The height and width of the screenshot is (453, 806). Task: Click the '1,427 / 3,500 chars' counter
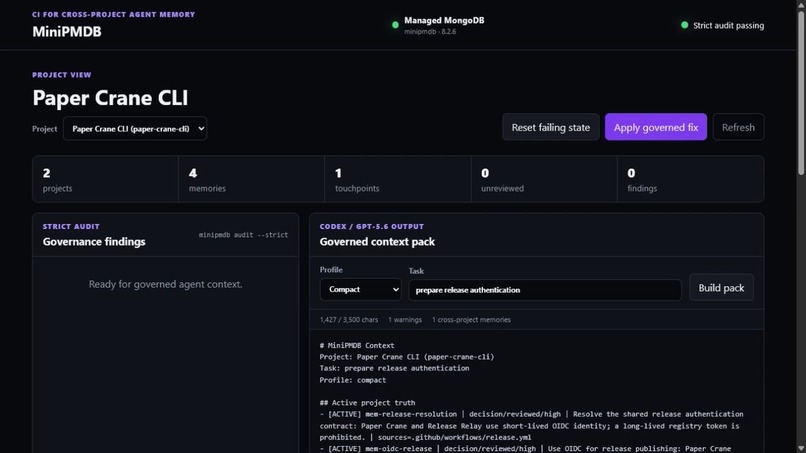click(349, 320)
